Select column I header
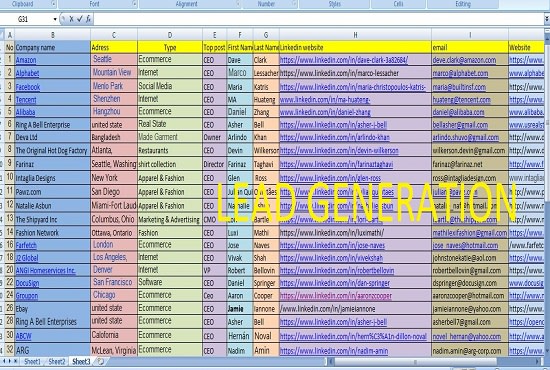 point(470,35)
